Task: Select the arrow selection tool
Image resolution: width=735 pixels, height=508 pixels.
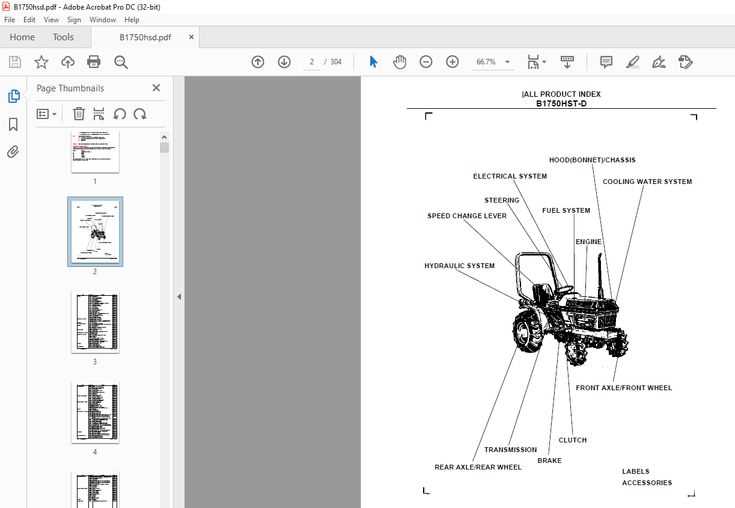Action: [x=373, y=62]
